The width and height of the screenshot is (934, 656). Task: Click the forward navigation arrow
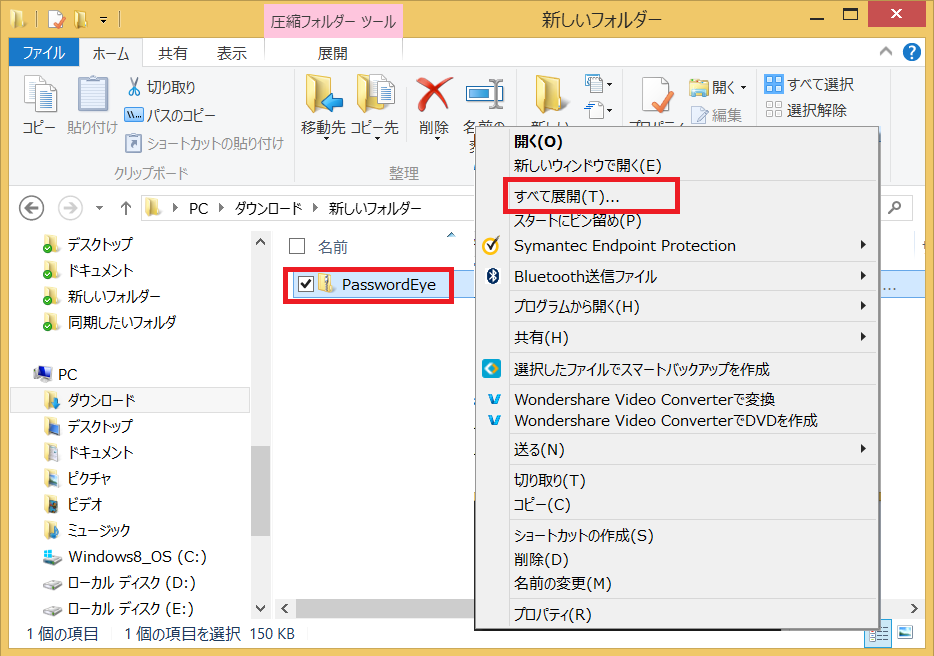point(70,208)
